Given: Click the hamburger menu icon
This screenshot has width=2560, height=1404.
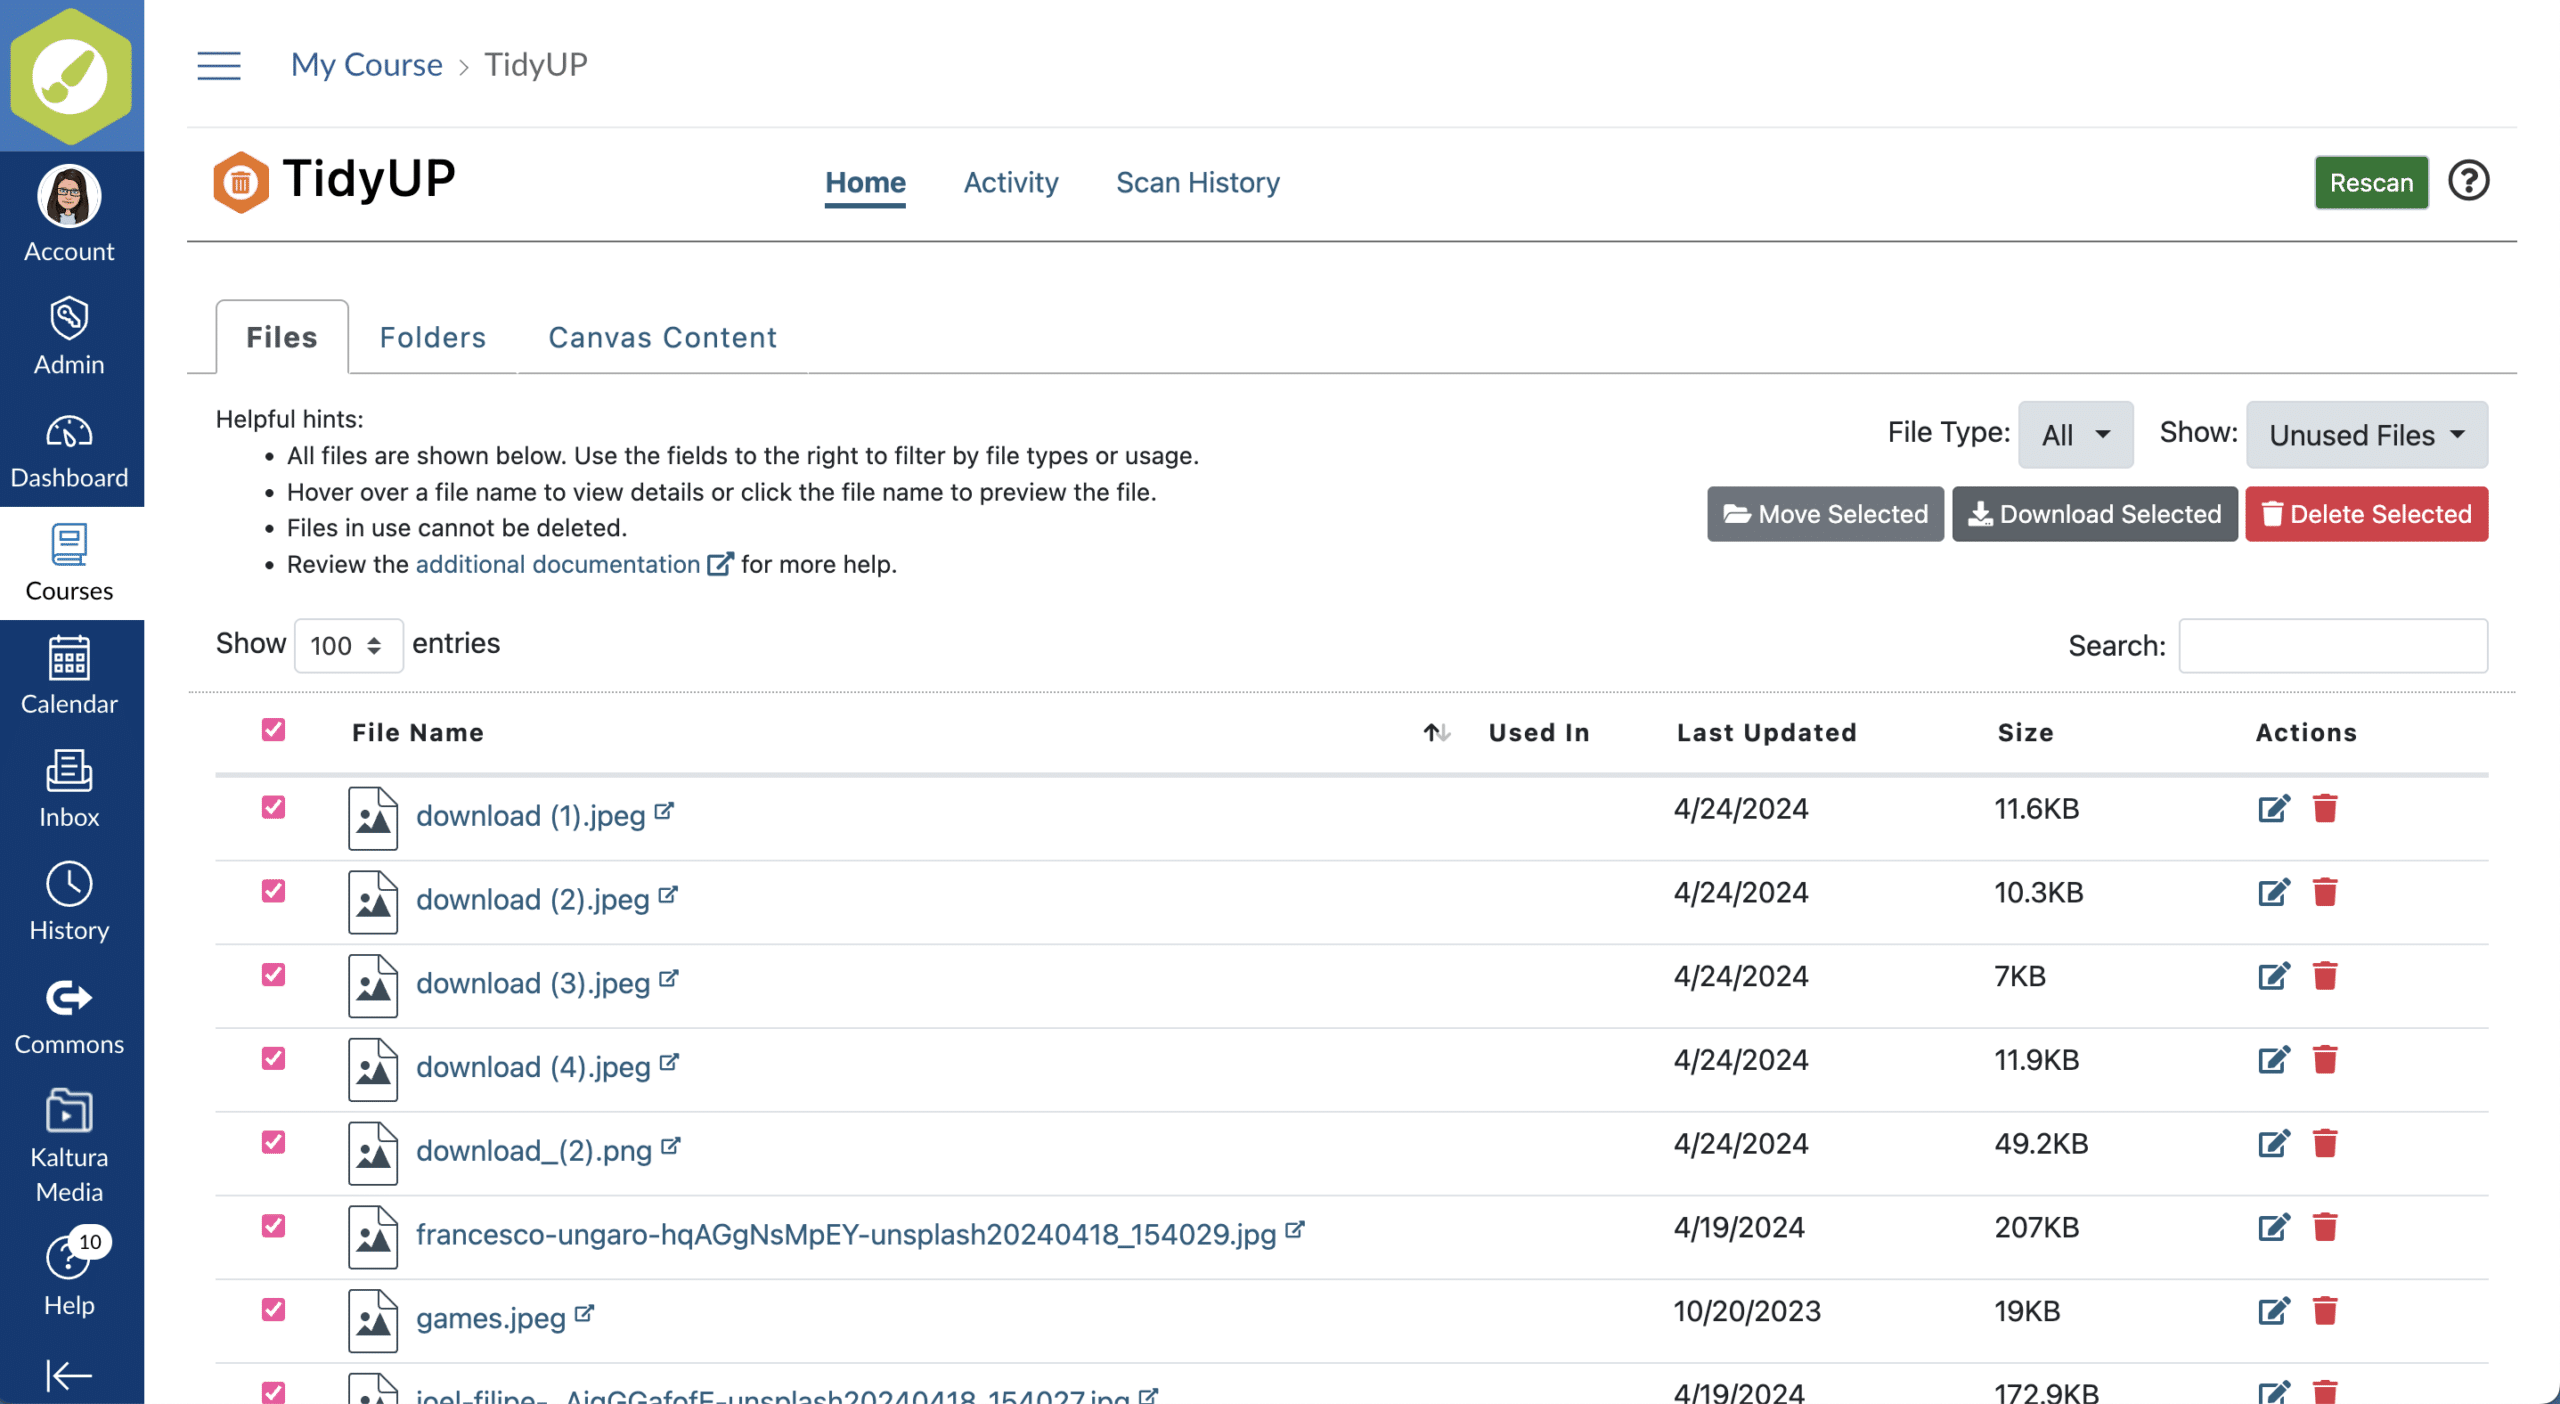Looking at the screenshot, I should click(218, 65).
